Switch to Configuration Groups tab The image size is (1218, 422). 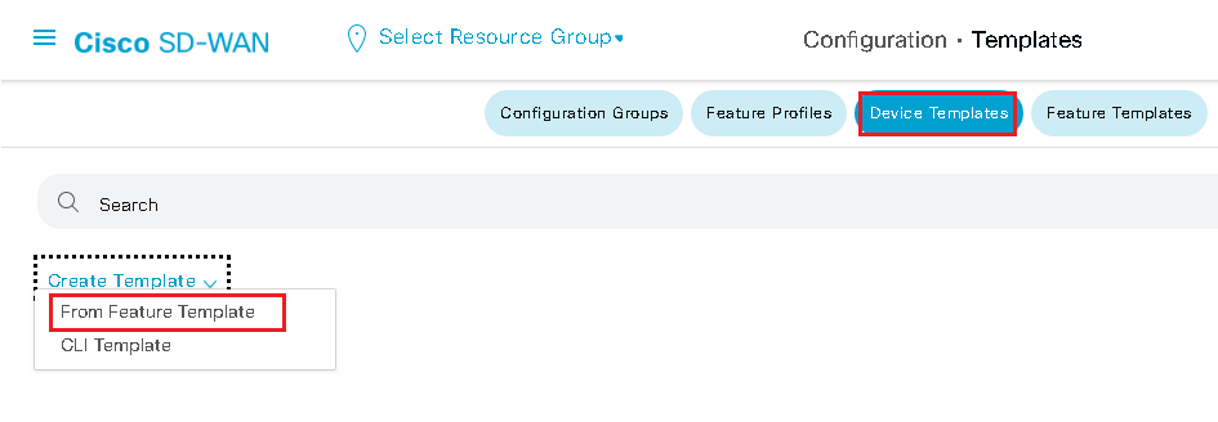click(x=584, y=113)
